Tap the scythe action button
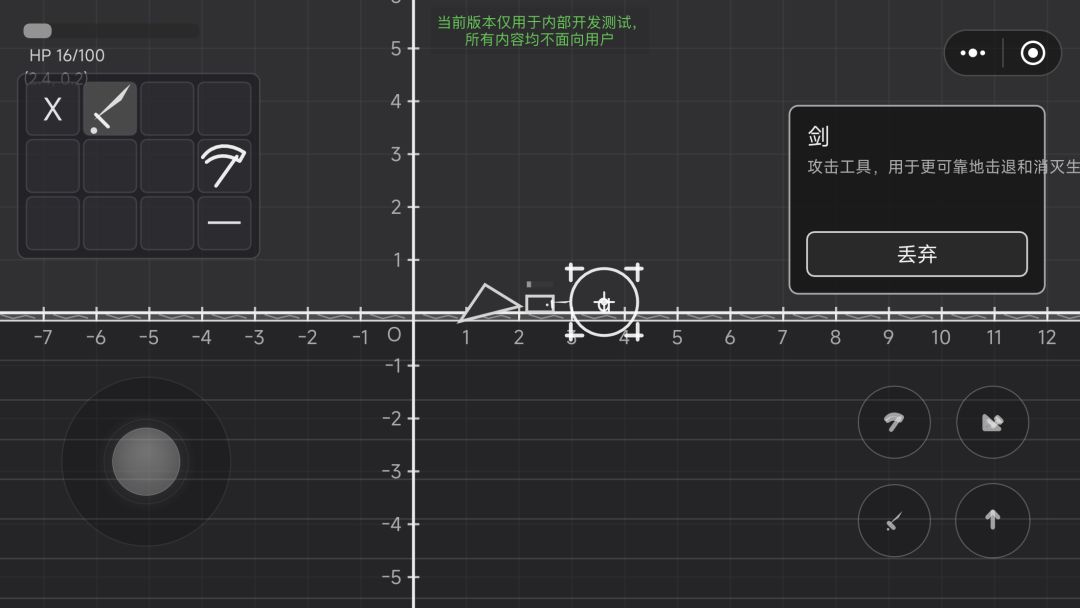Screen dimensions: 1080x608 894,422
